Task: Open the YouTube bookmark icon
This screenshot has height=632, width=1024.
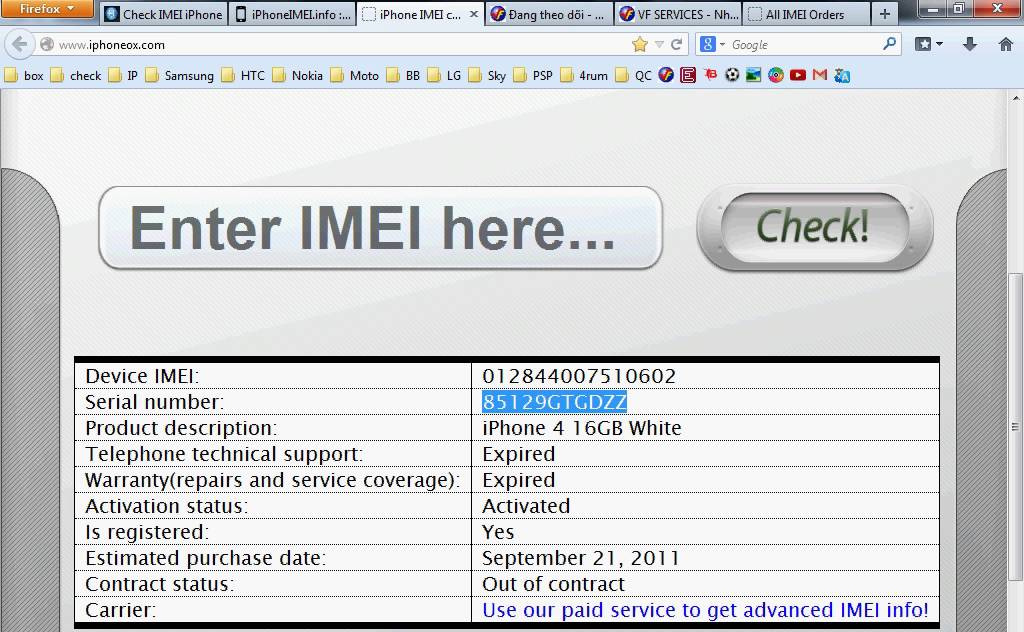Action: [798, 75]
